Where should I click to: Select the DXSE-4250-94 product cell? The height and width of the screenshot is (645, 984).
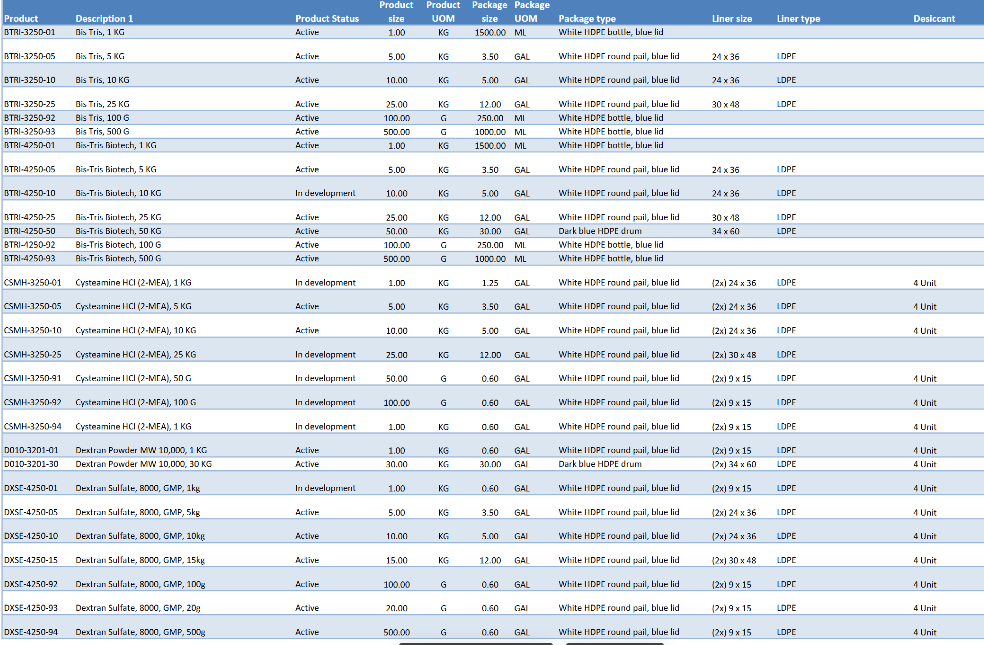[31, 632]
